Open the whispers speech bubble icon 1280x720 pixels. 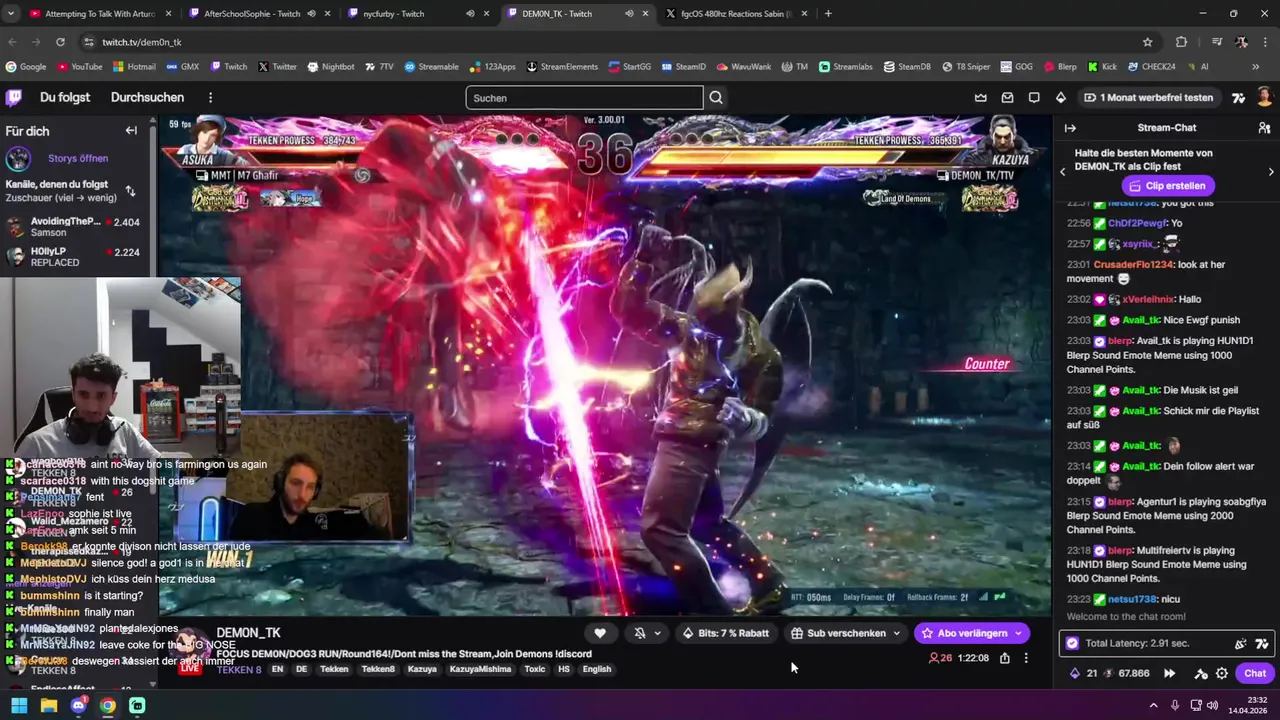[1034, 97]
